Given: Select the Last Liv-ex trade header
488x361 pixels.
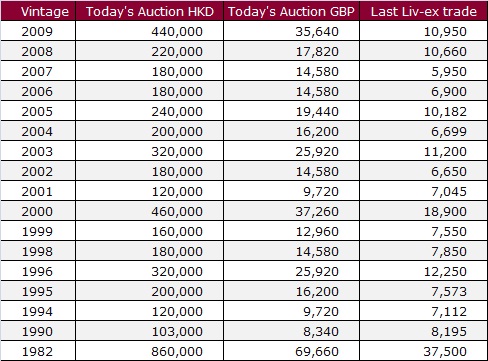Looking at the screenshot, I should [x=424, y=12].
